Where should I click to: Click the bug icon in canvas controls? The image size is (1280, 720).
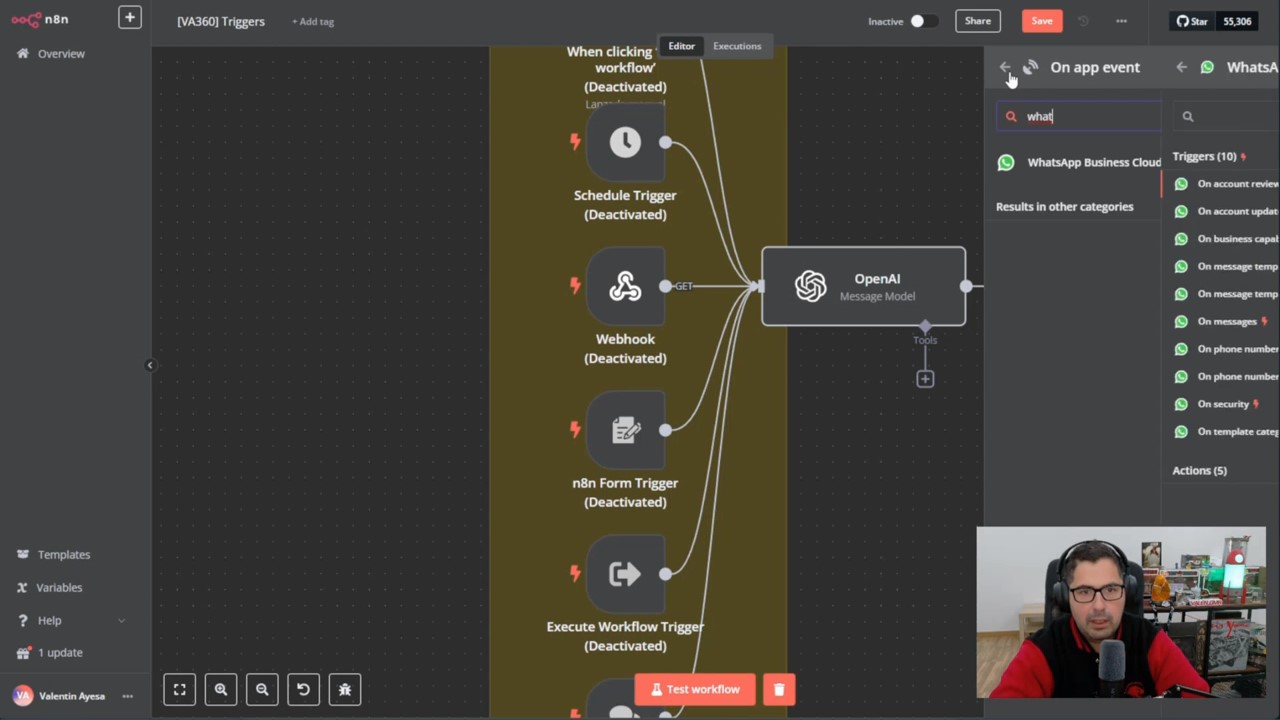345,689
